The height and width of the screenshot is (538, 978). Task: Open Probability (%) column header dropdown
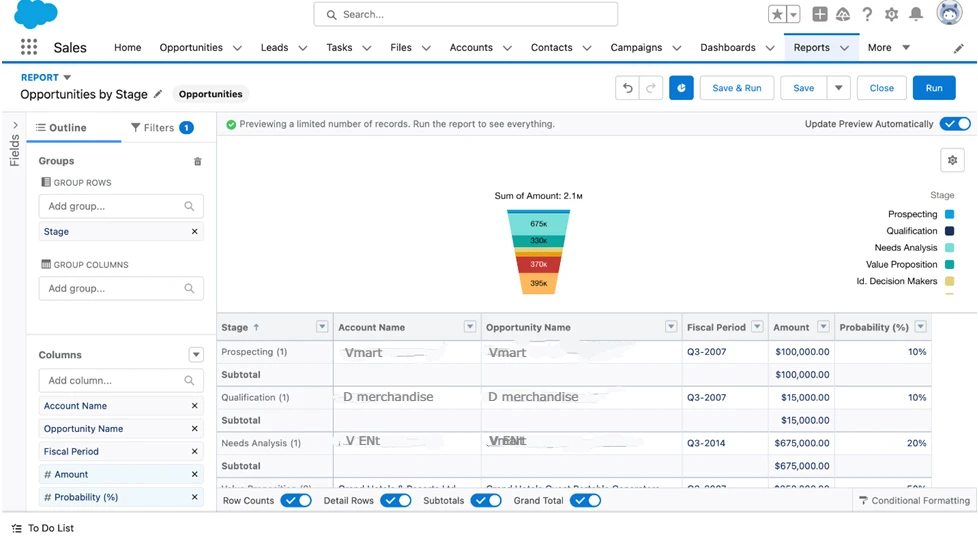coord(920,327)
